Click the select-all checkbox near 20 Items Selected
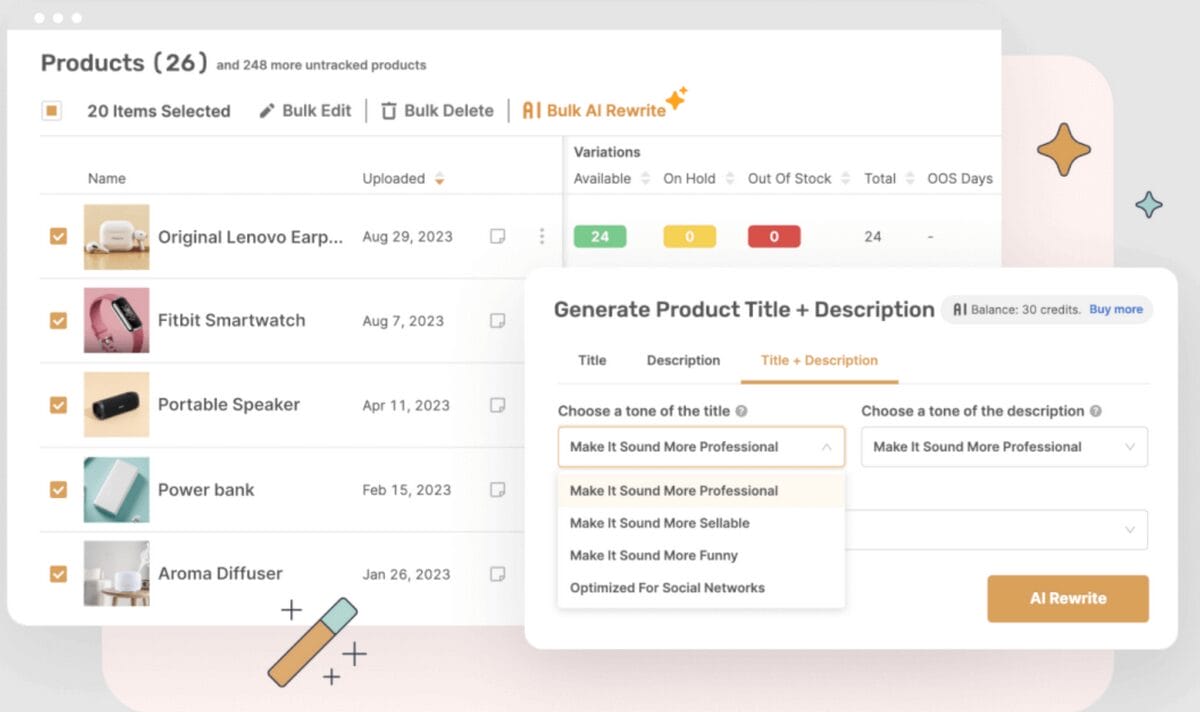1200x712 pixels. (x=51, y=110)
